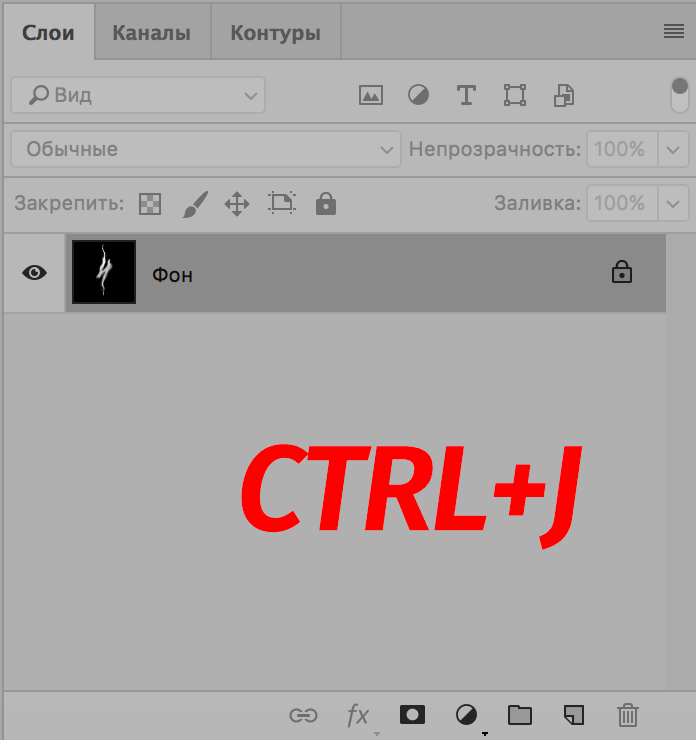Filter by type layers icon
The image size is (696, 740).
point(466,95)
